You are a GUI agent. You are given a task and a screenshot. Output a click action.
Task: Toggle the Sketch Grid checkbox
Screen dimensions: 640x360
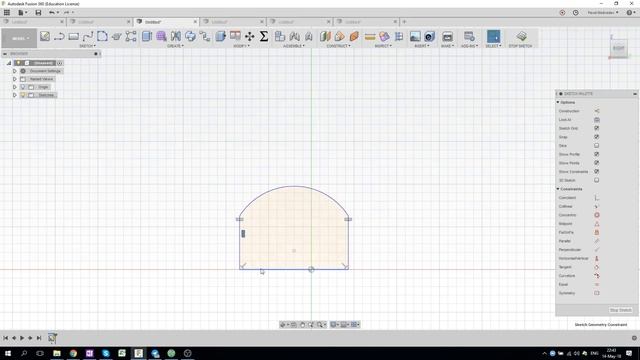(x=596, y=128)
